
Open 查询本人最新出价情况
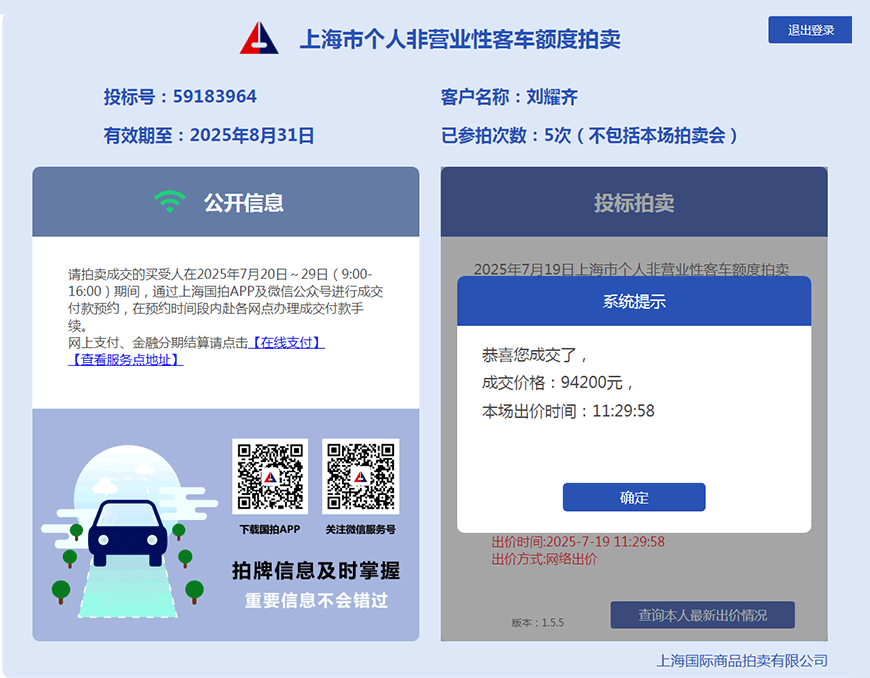point(702,615)
